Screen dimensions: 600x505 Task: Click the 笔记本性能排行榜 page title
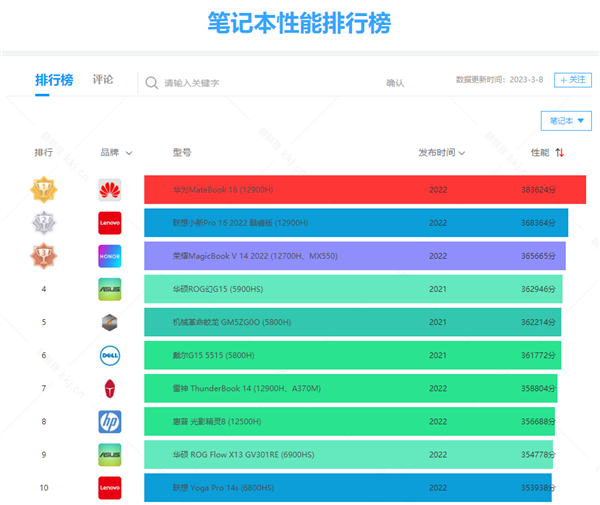coord(299,23)
